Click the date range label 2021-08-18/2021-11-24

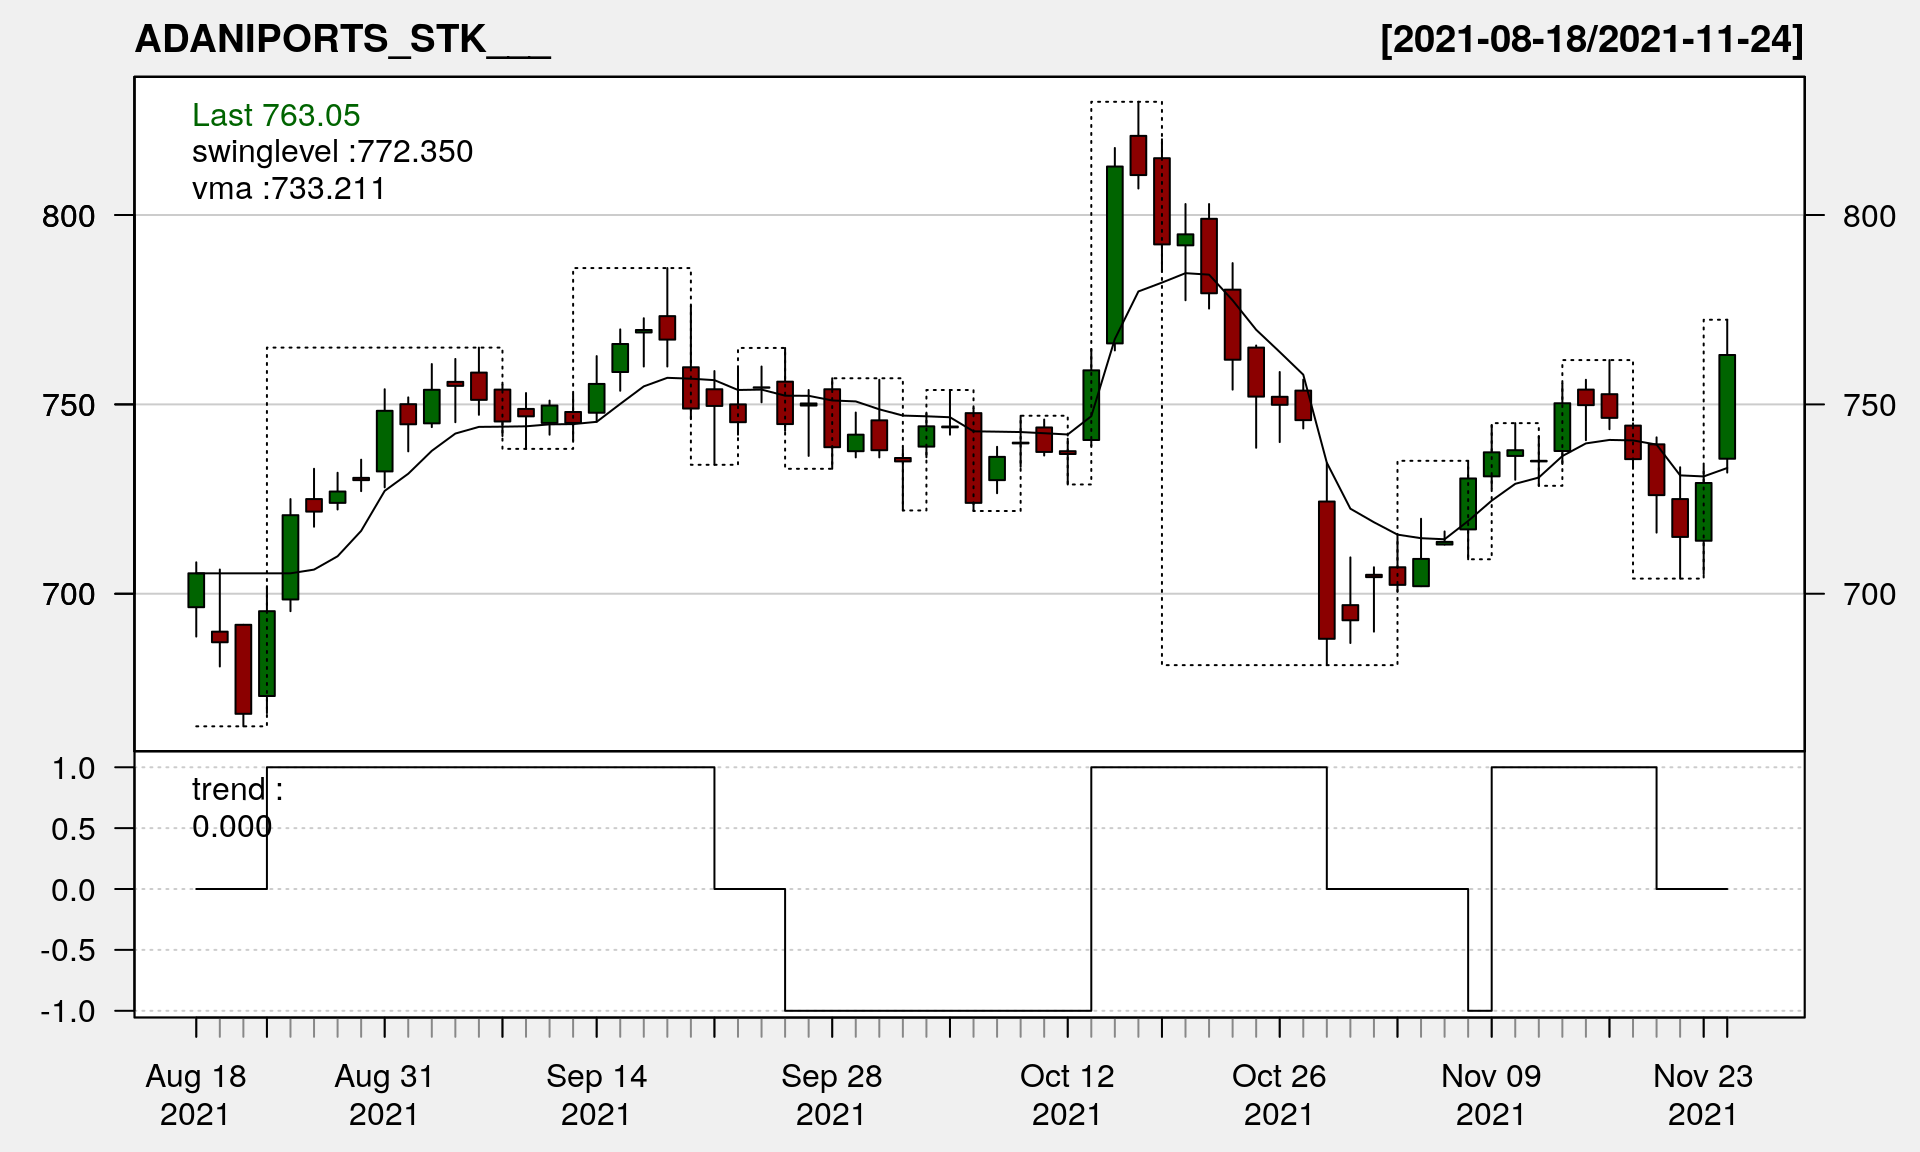click(1591, 39)
